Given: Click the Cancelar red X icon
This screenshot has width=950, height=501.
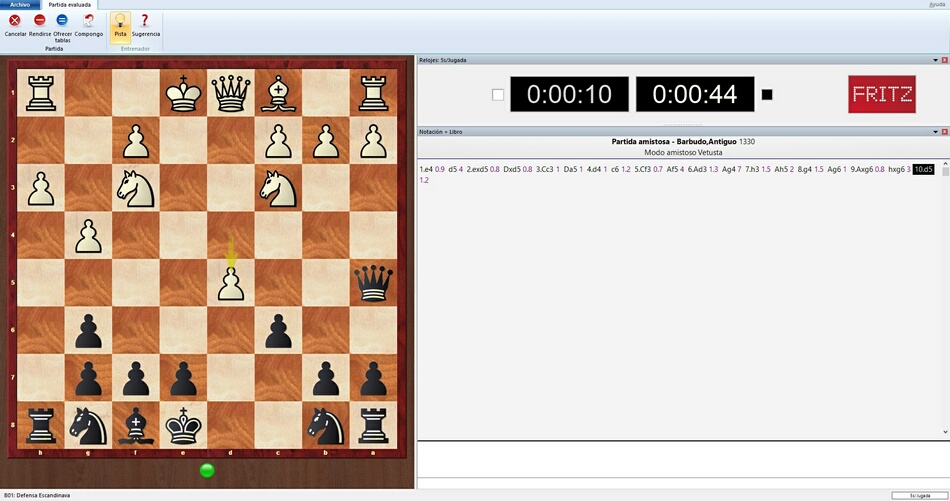Looking at the screenshot, I should [x=15, y=21].
